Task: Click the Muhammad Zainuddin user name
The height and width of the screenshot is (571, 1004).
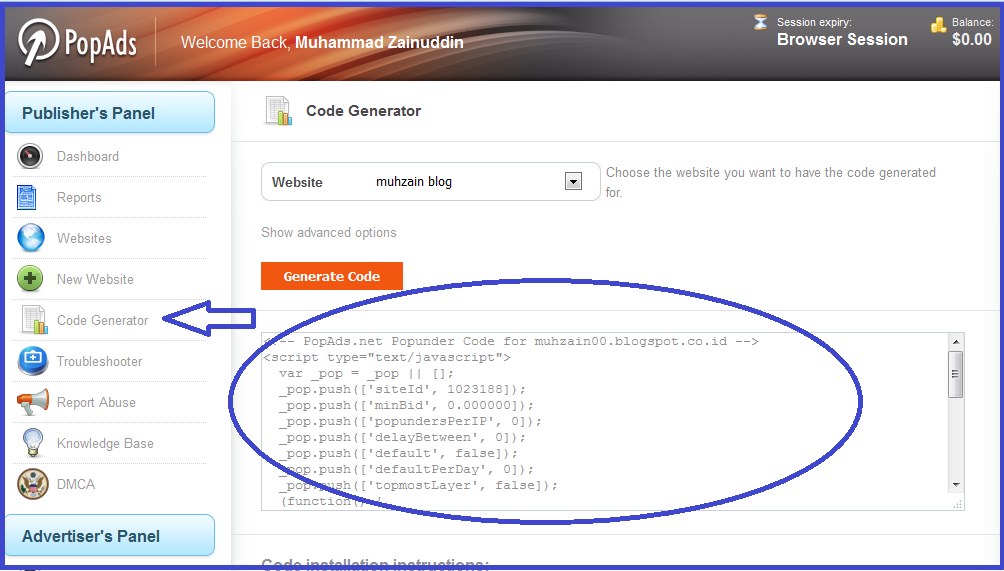Action: coord(379,43)
